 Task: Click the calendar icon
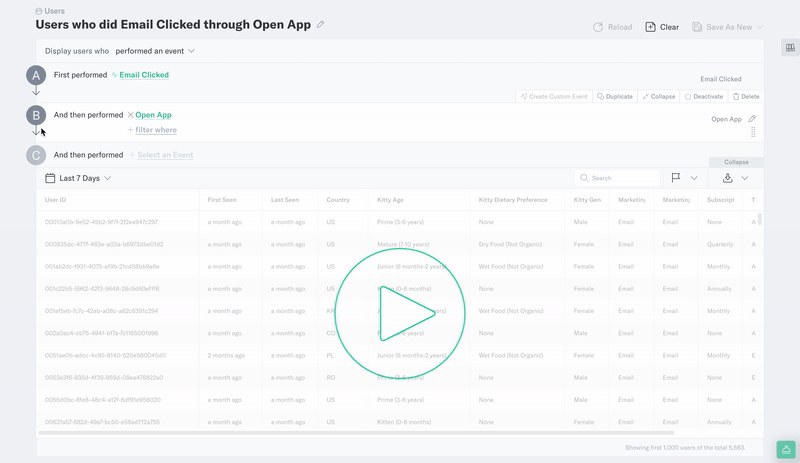50,178
